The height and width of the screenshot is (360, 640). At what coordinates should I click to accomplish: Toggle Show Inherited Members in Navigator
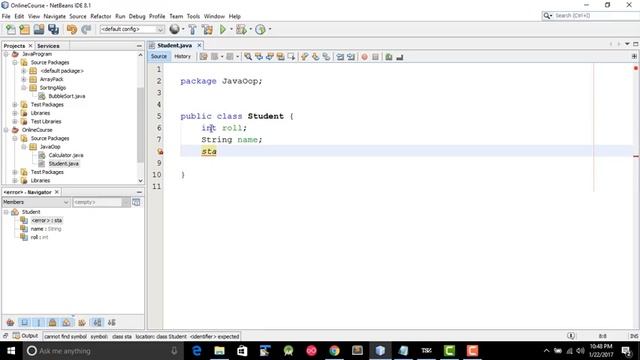click(x=11, y=323)
